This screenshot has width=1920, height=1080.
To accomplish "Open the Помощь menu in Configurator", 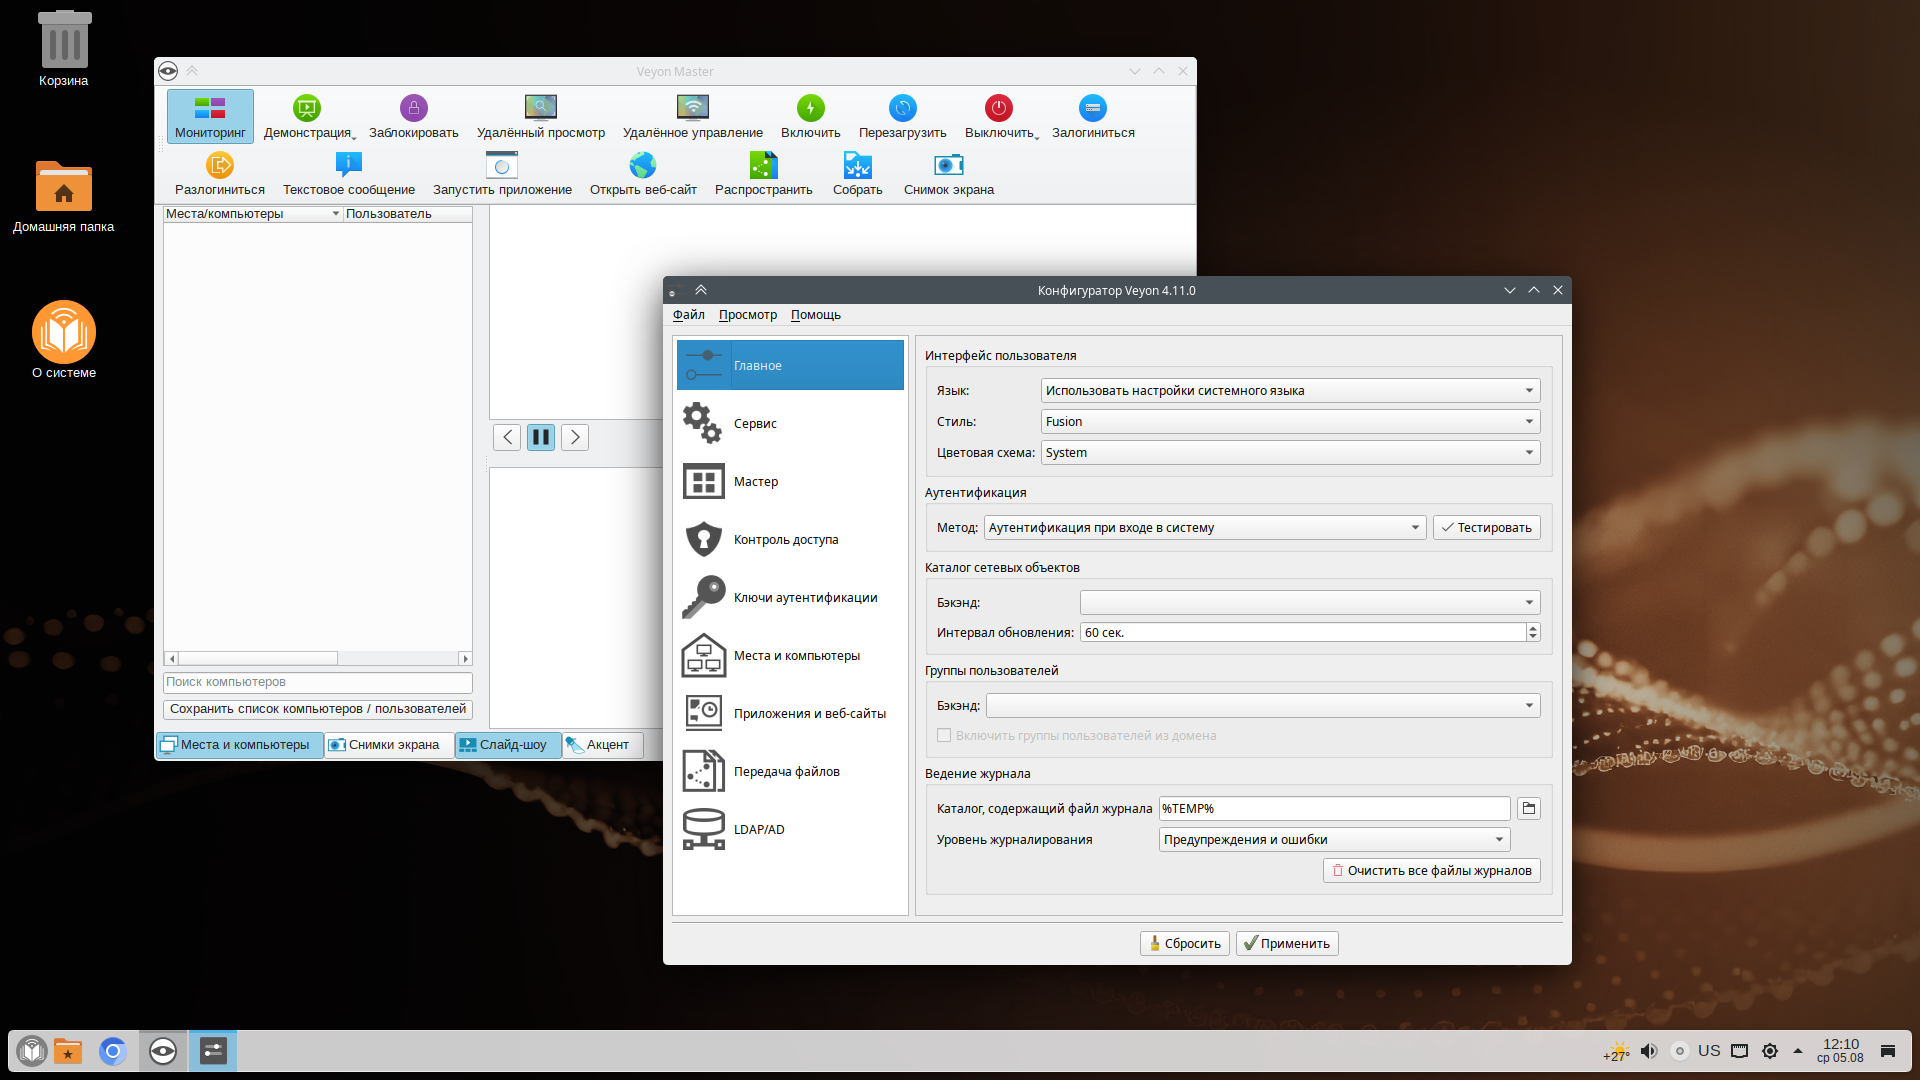I will (x=816, y=315).
